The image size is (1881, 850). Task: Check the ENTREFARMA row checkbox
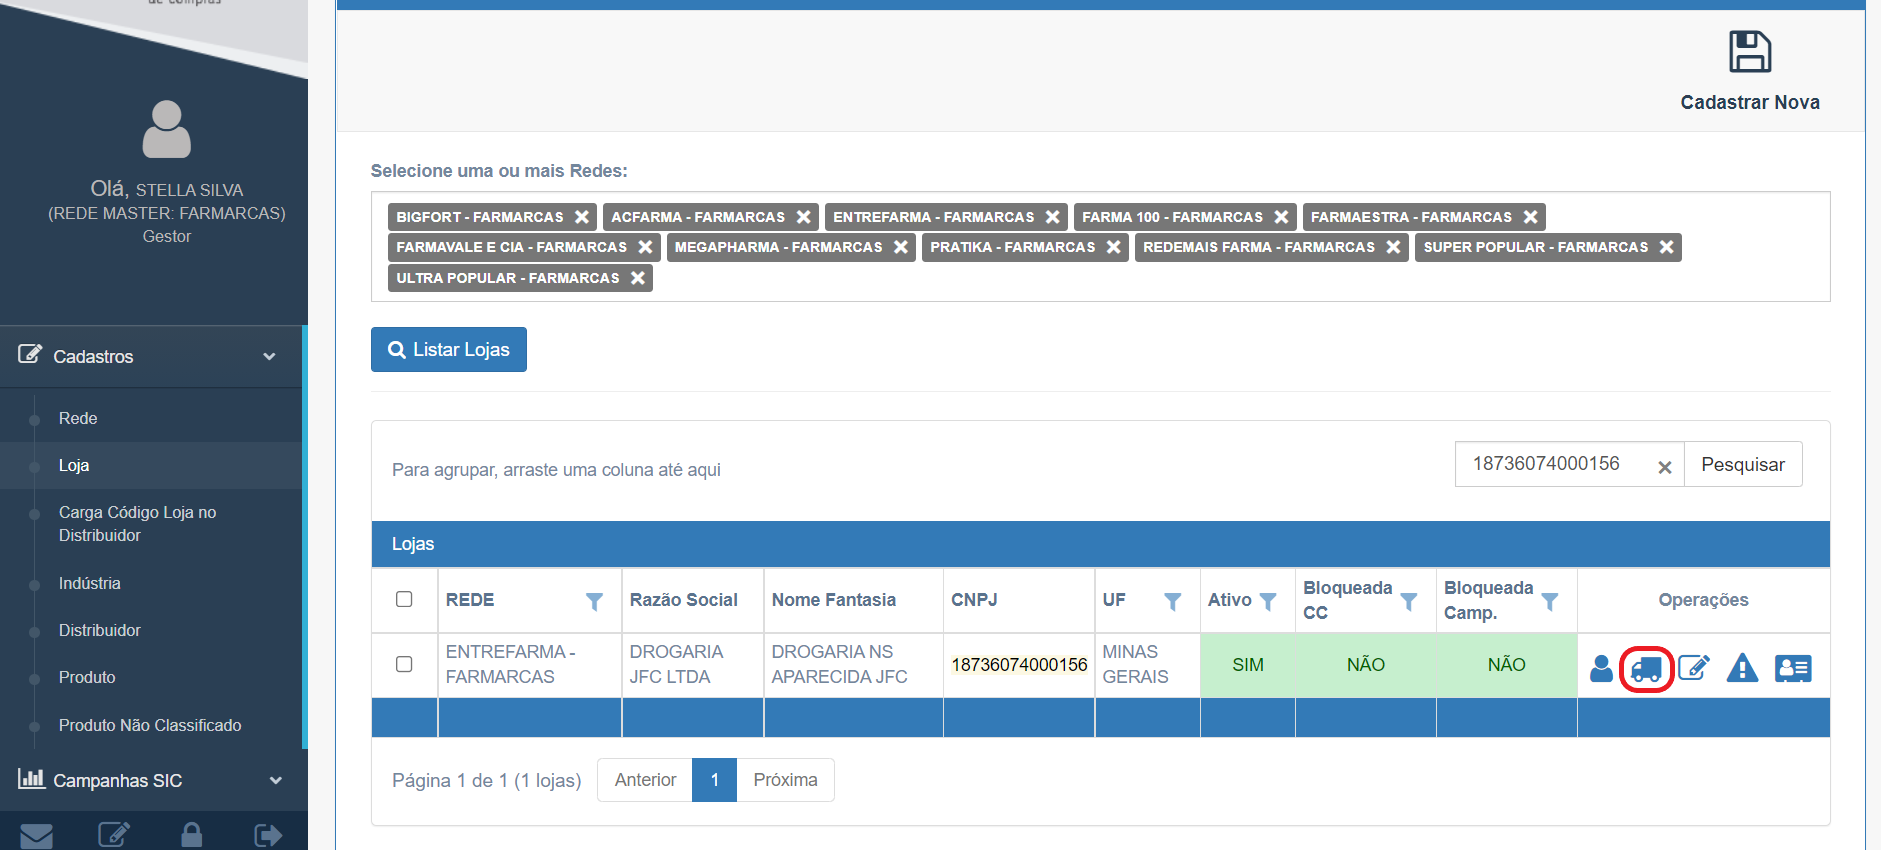point(404,664)
